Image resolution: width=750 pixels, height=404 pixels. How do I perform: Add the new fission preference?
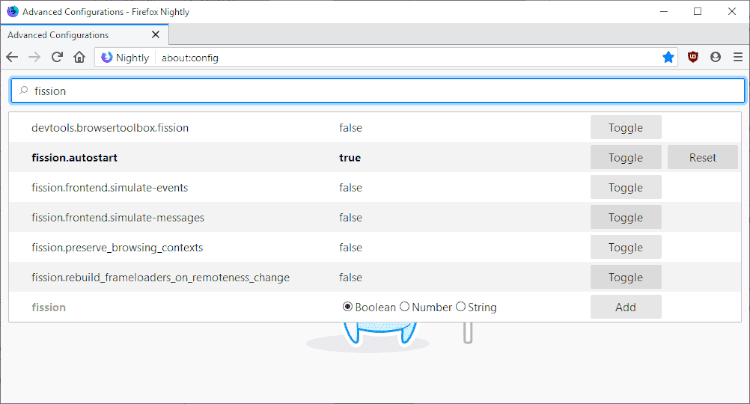click(x=626, y=307)
